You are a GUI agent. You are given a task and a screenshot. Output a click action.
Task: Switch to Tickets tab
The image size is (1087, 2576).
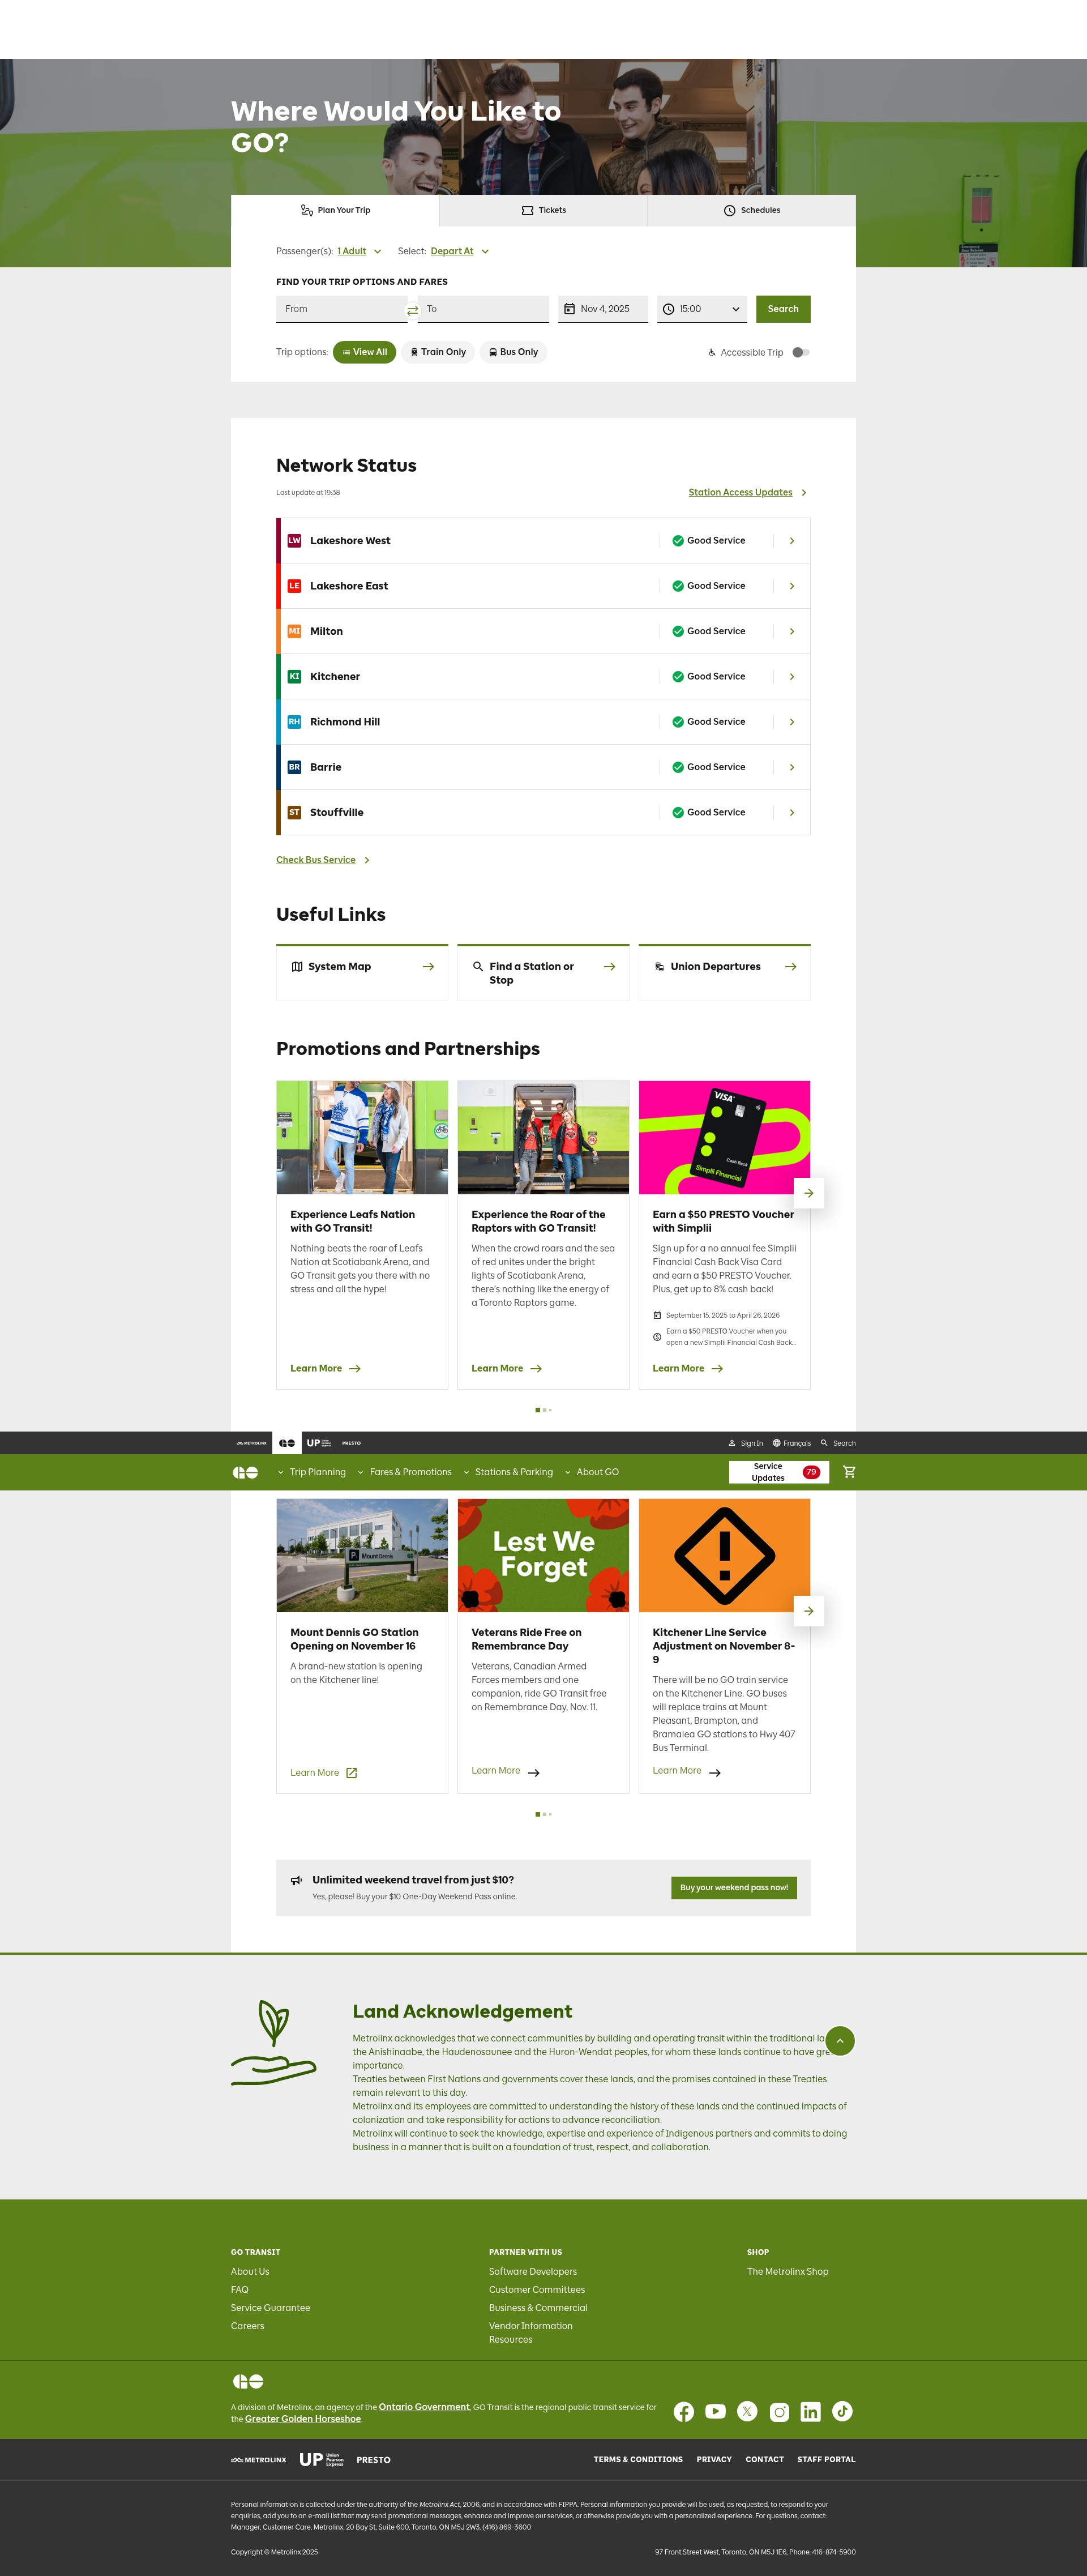click(543, 210)
